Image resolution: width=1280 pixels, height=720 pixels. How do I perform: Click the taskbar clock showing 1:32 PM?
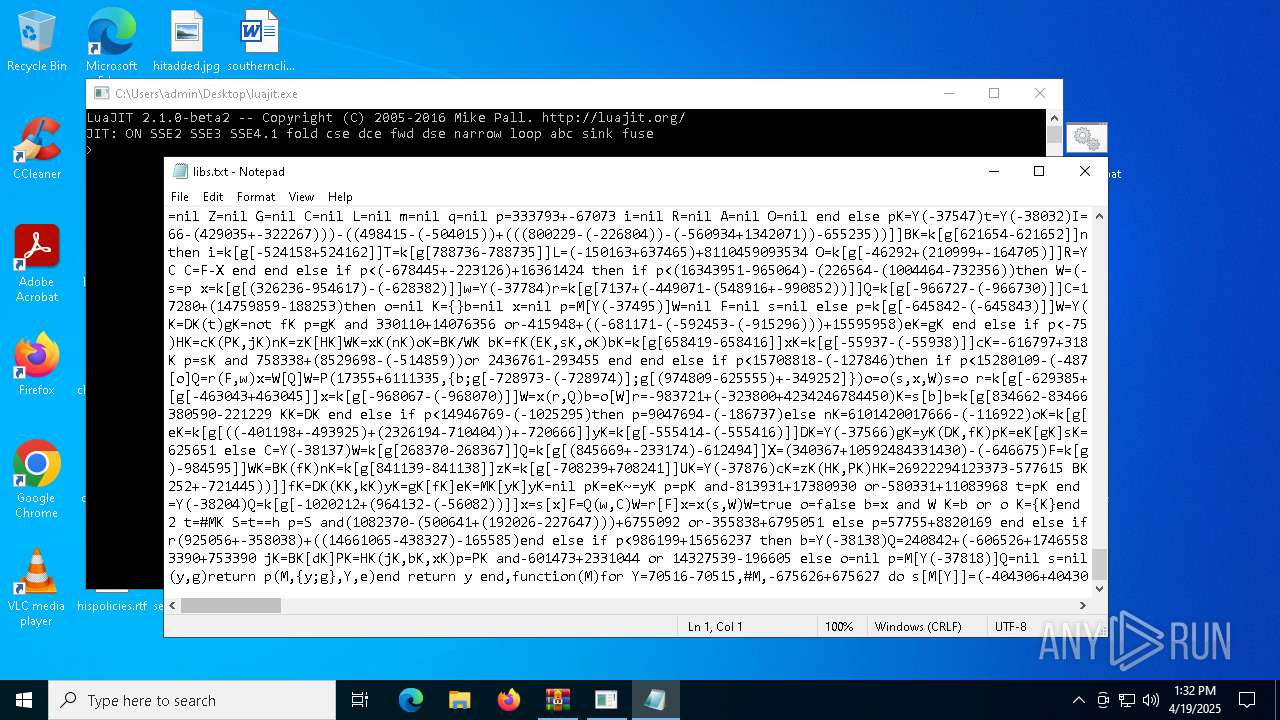(1194, 700)
